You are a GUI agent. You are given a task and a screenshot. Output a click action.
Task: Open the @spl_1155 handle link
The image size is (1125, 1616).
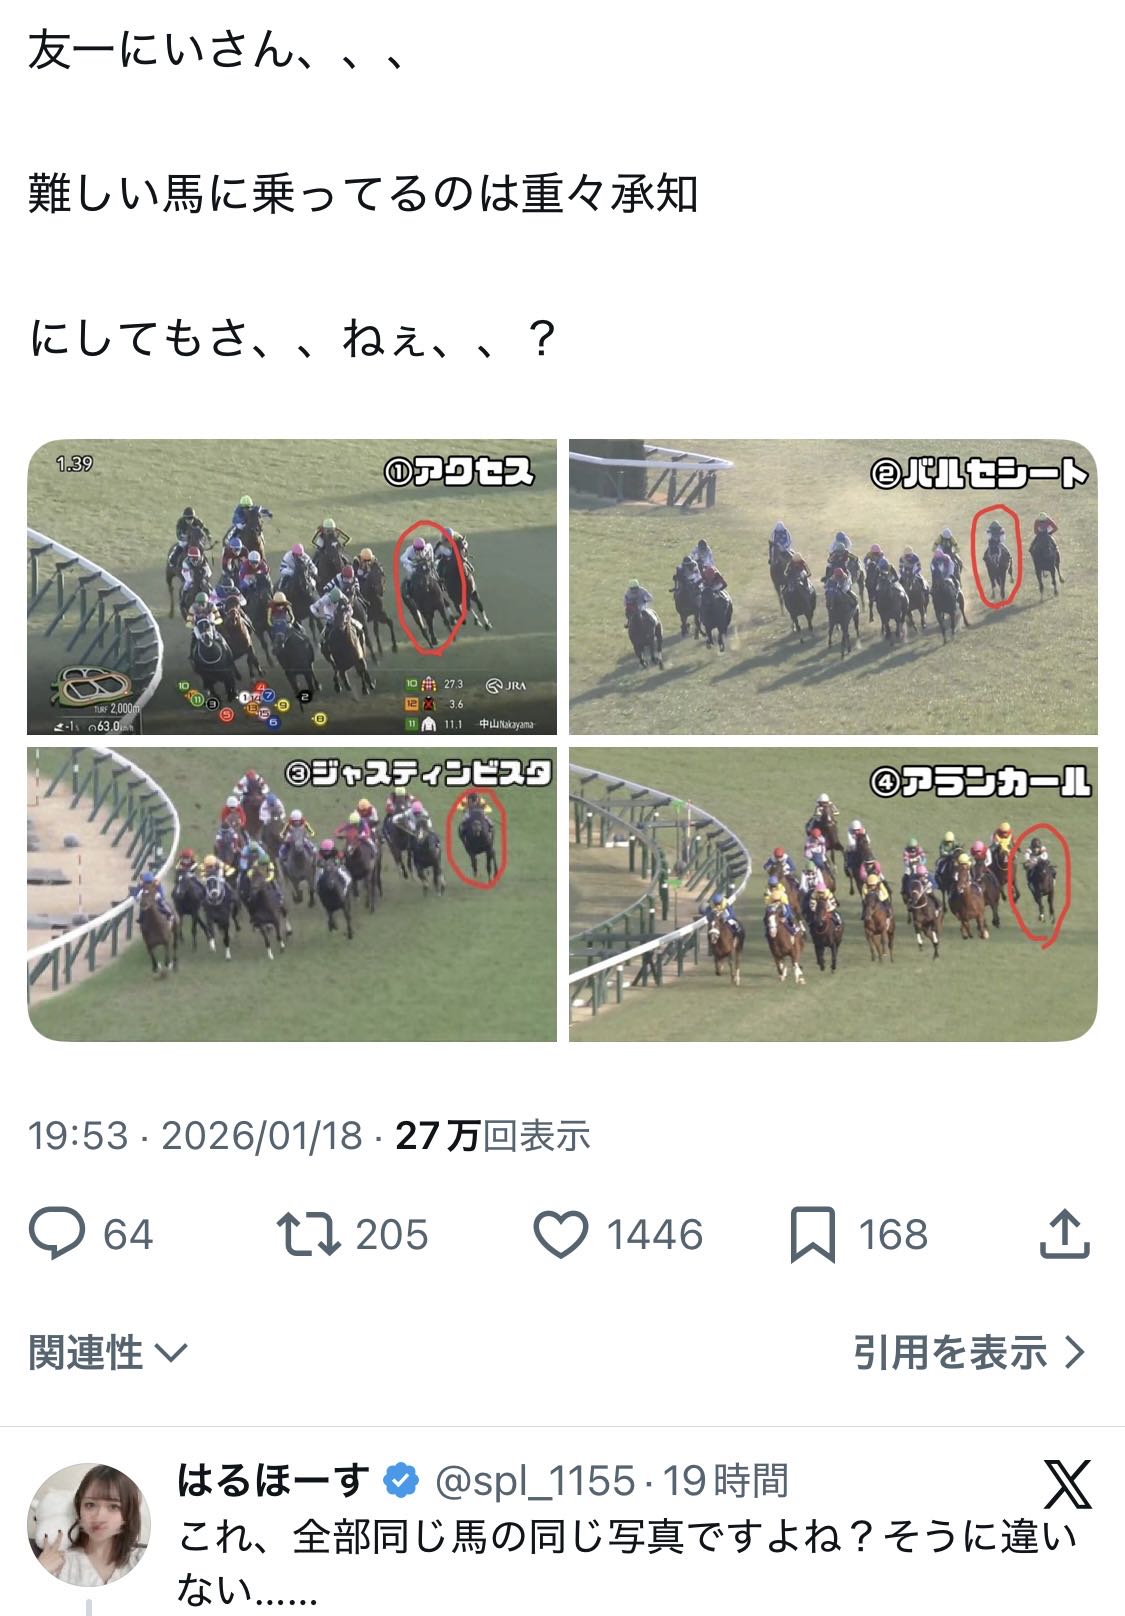click(x=535, y=1481)
